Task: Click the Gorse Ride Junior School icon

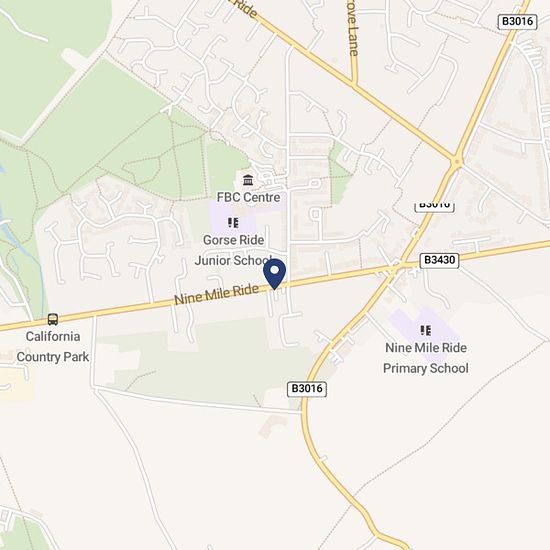Action: click(x=233, y=223)
